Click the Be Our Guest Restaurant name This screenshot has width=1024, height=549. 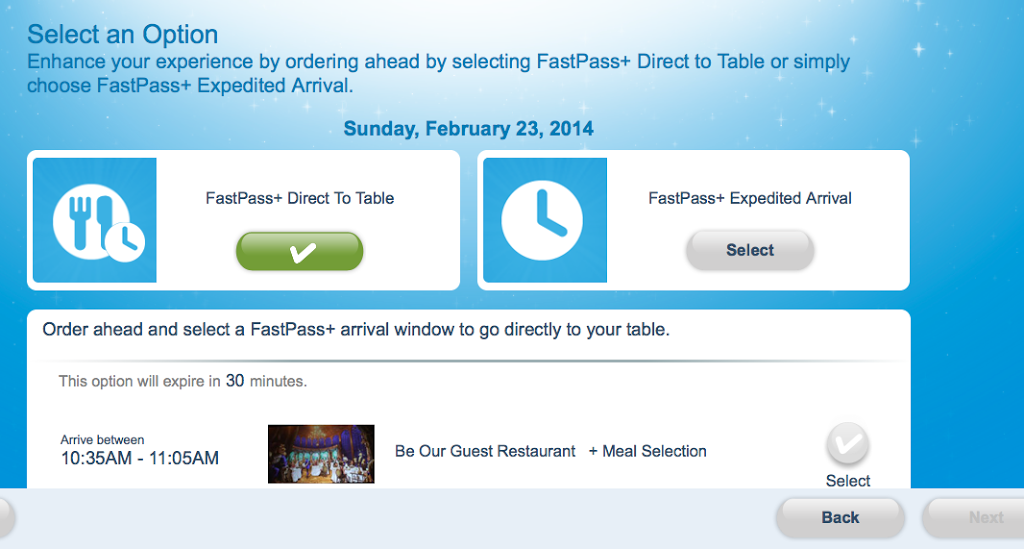[x=485, y=451]
